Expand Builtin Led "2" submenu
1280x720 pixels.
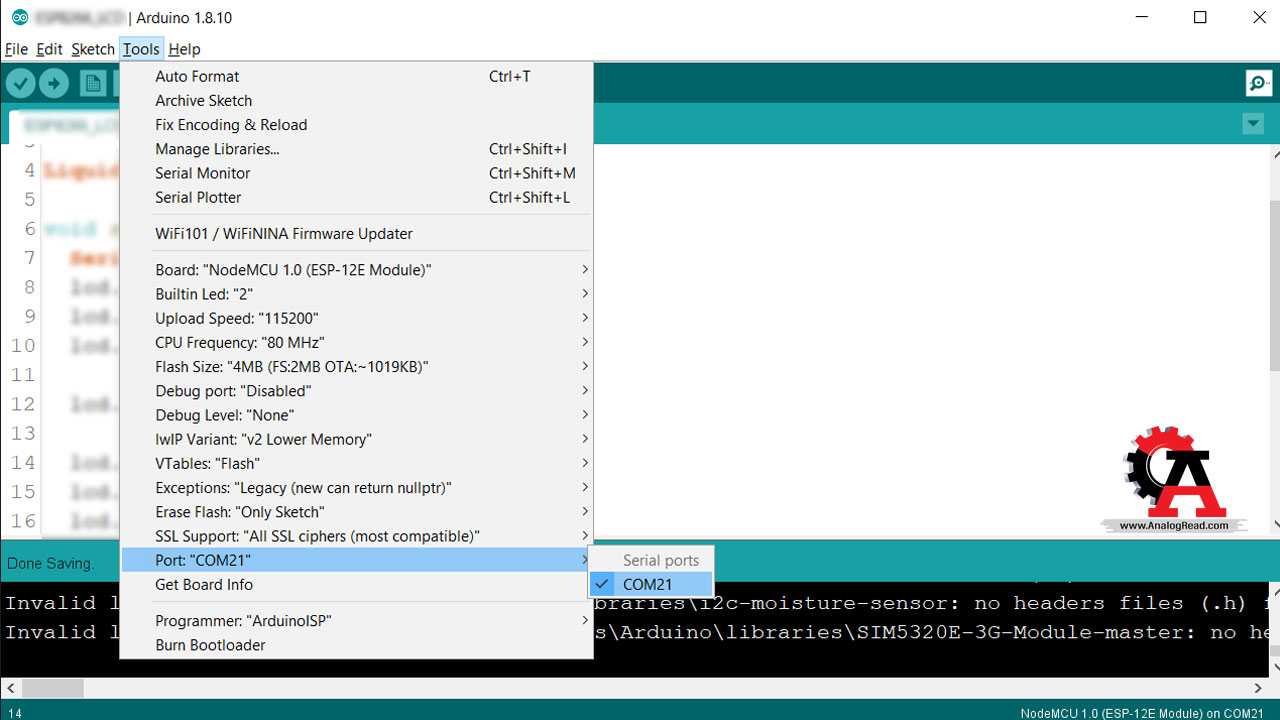coord(356,294)
